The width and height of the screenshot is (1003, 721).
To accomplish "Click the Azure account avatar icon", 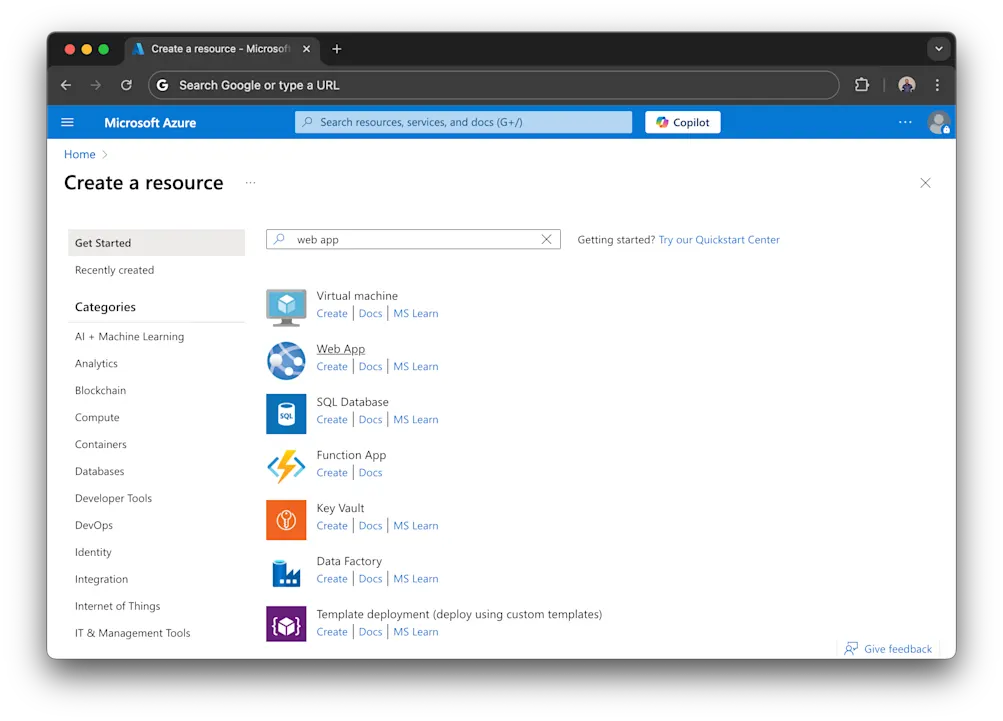I will pyautogui.click(x=938, y=121).
